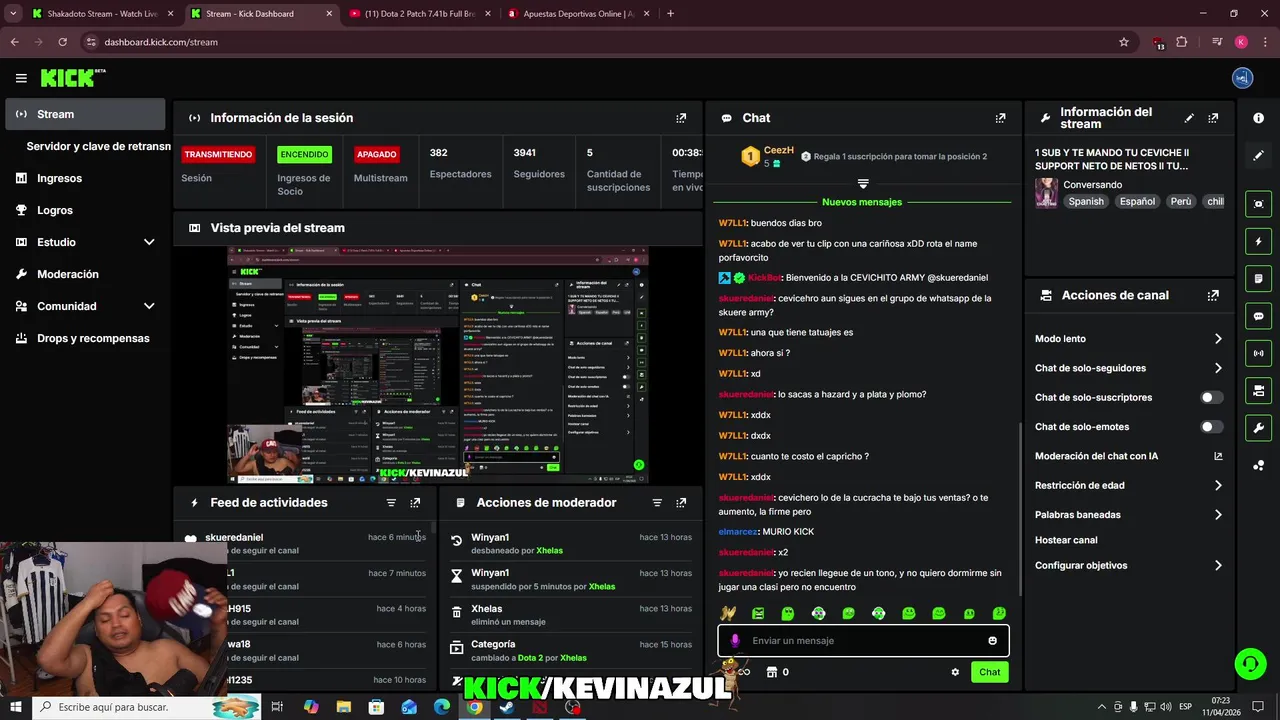This screenshot has width=1280, height=720.
Task: Open the user avatar at top right
Action: [1242, 78]
